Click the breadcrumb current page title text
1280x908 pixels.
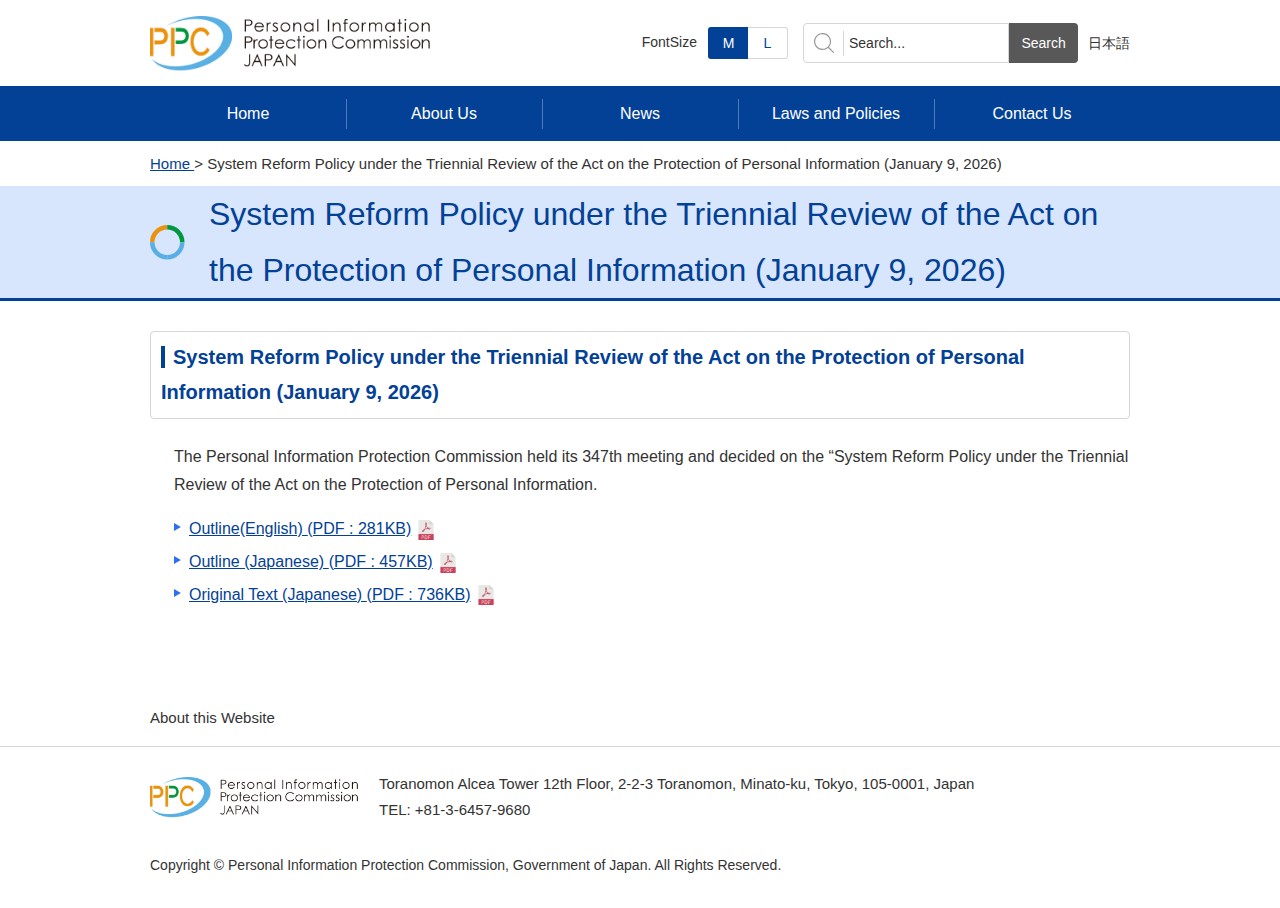coord(604,164)
